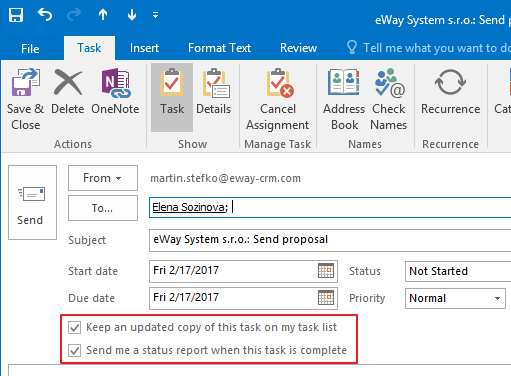Set task Recurrence
The image size is (511, 376).
pyautogui.click(x=450, y=92)
